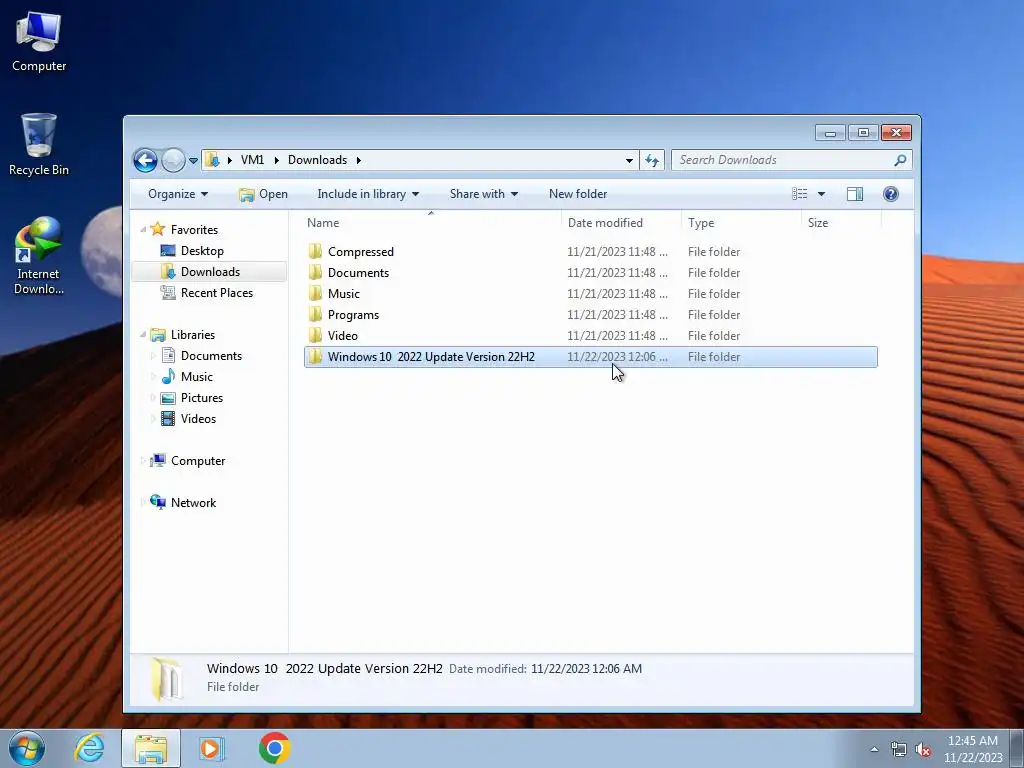Select Network in the navigation pane
Screen dimensions: 1024x768
pos(193,503)
